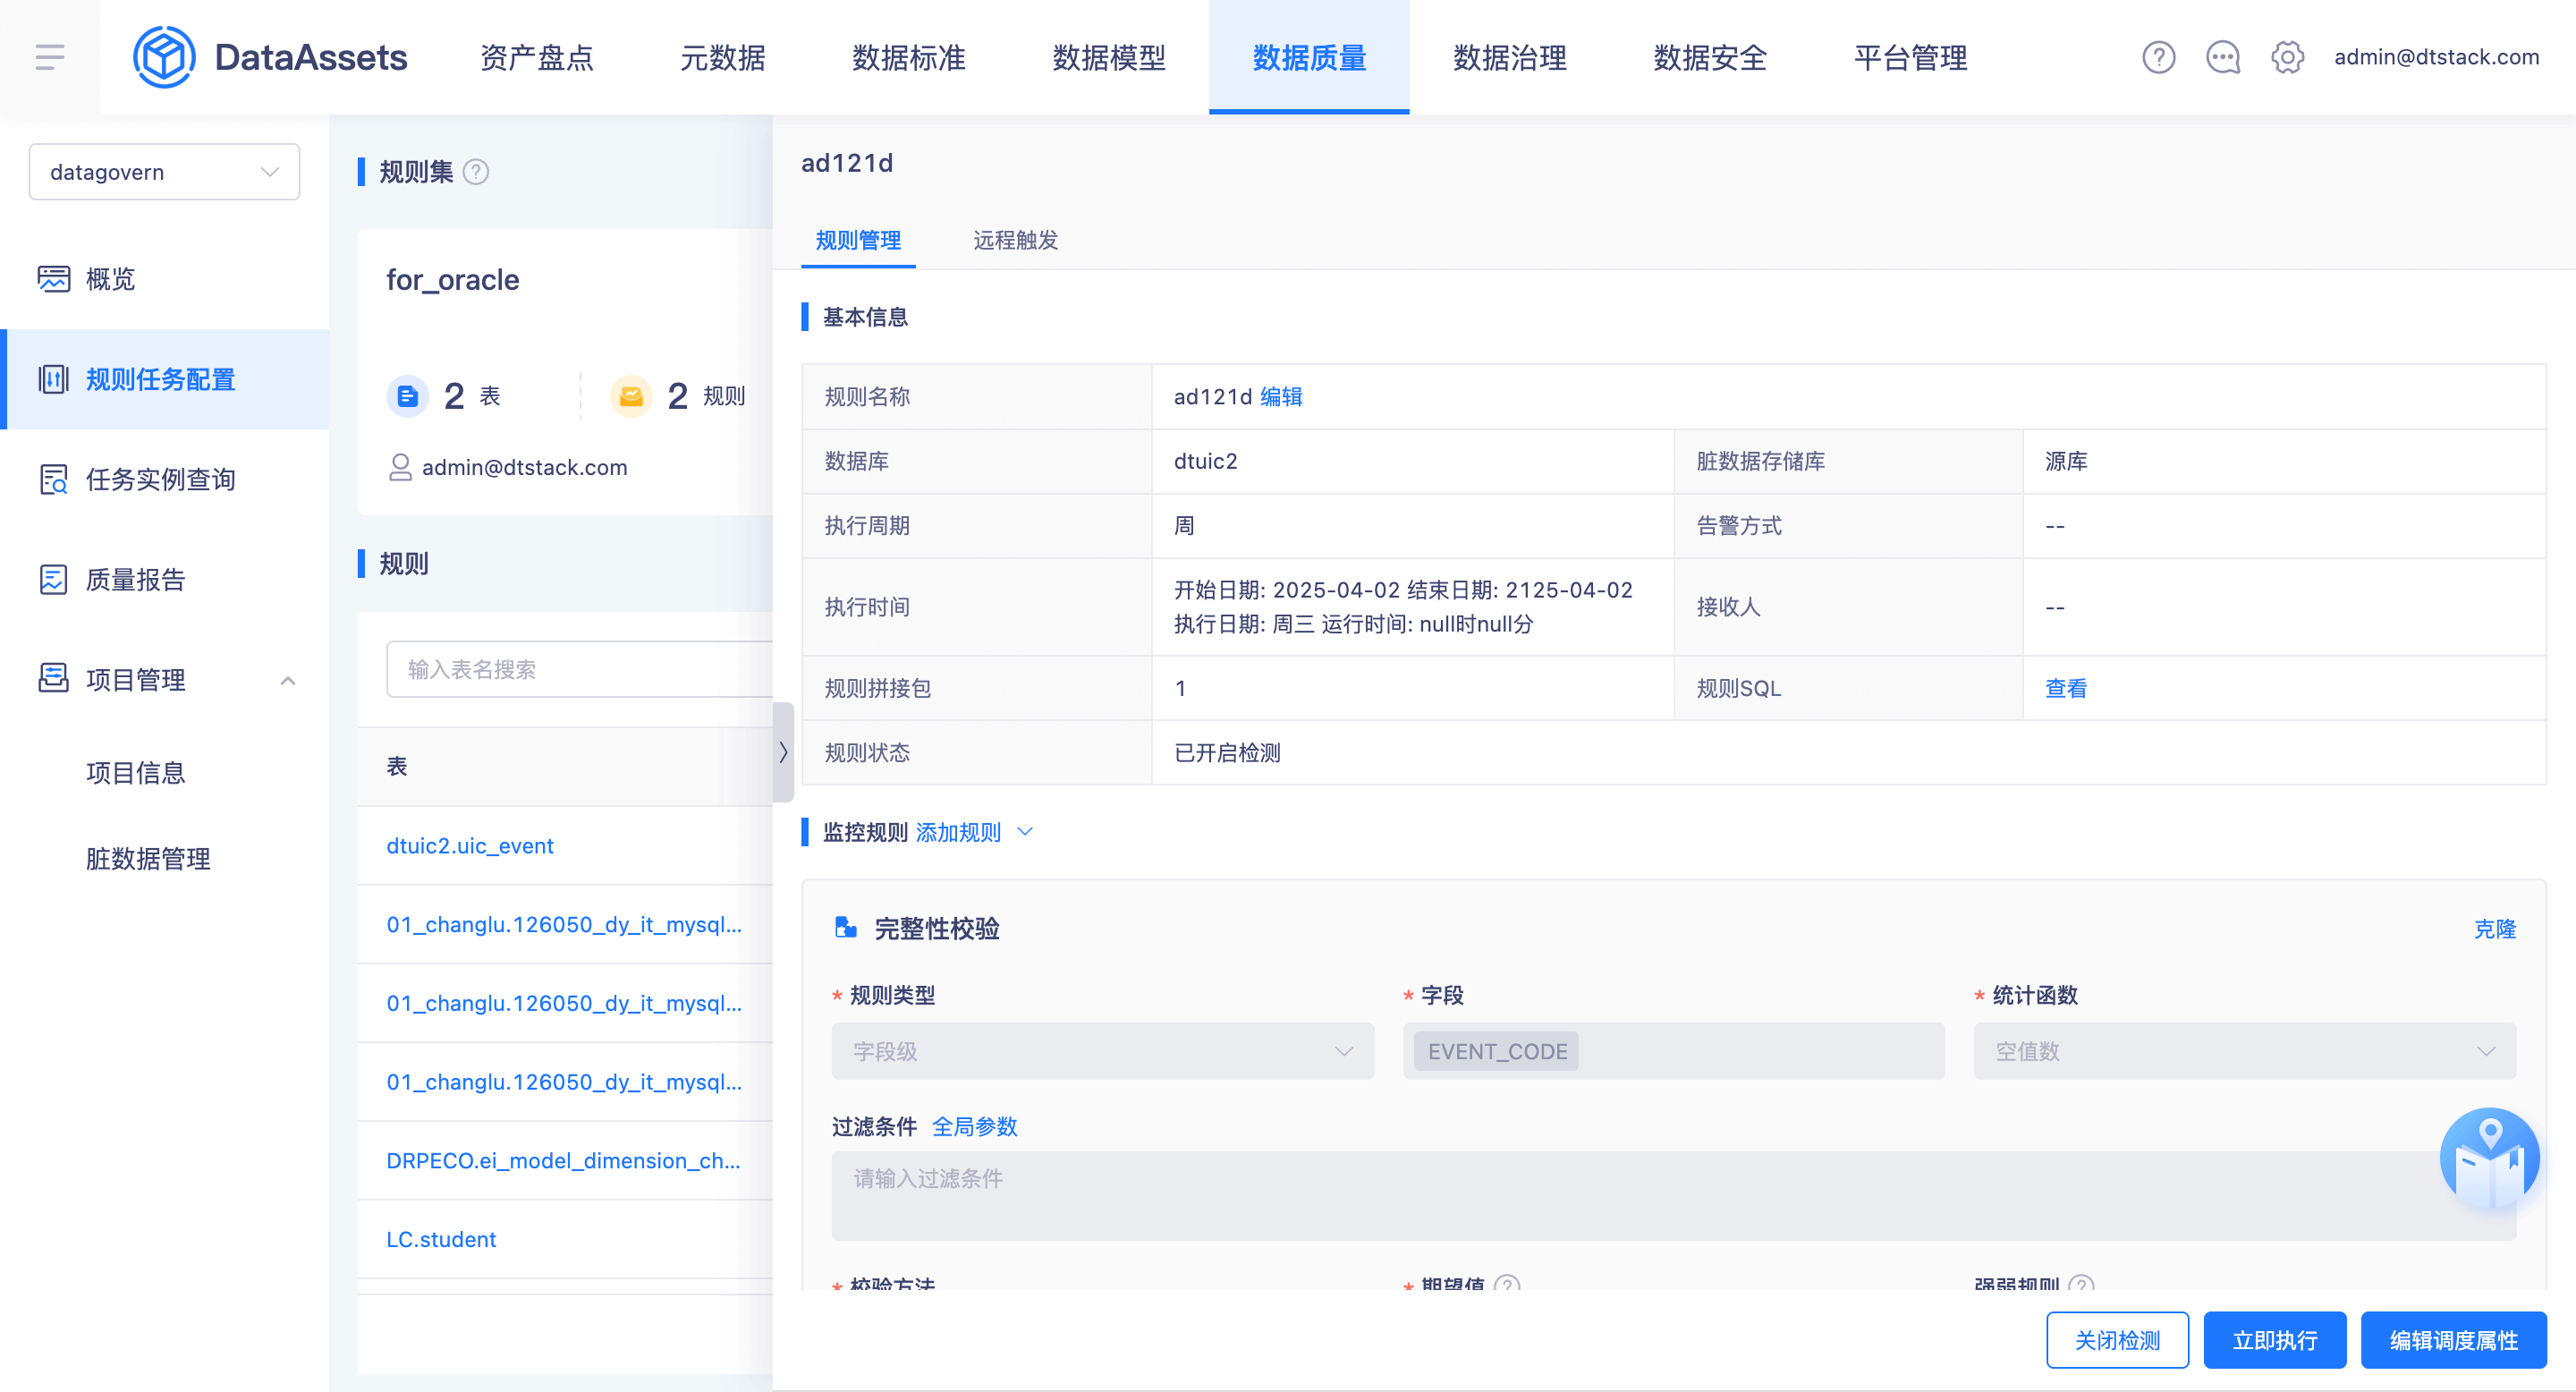
Task: Open the 资产盘点 top menu
Action: [537, 57]
